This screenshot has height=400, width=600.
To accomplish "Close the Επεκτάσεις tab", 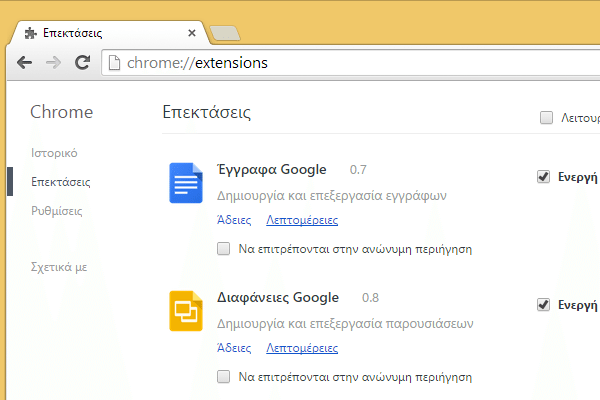I will pyautogui.click(x=192, y=33).
